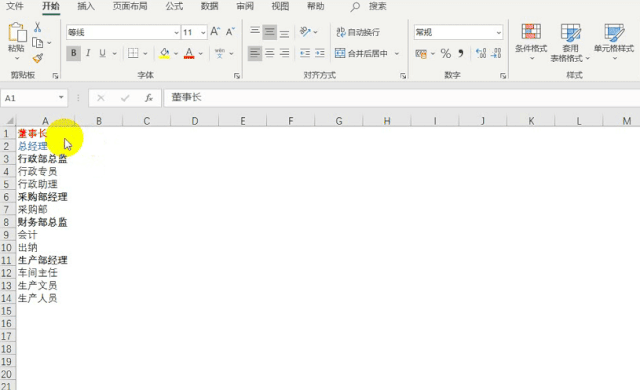This screenshot has height=390, width=640.
Task: Align text to top
Action: [255, 32]
